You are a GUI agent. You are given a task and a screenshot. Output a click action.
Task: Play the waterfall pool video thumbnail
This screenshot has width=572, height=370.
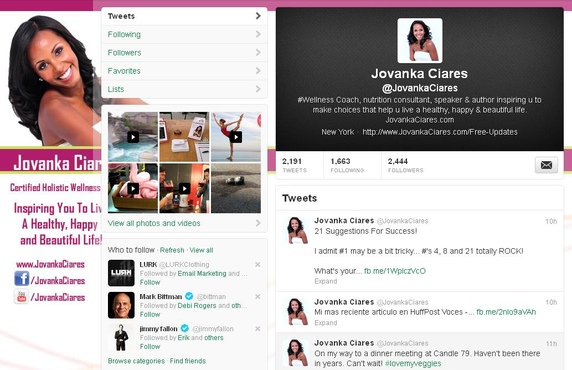tap(133, 137)
